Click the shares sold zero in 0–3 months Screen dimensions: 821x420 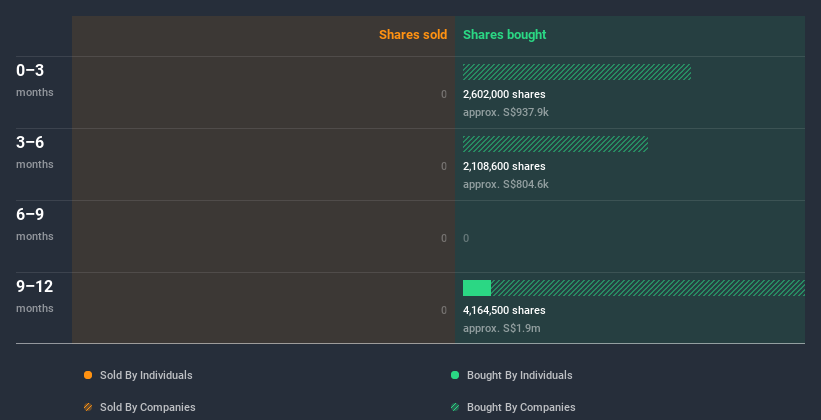click(444, 94)
